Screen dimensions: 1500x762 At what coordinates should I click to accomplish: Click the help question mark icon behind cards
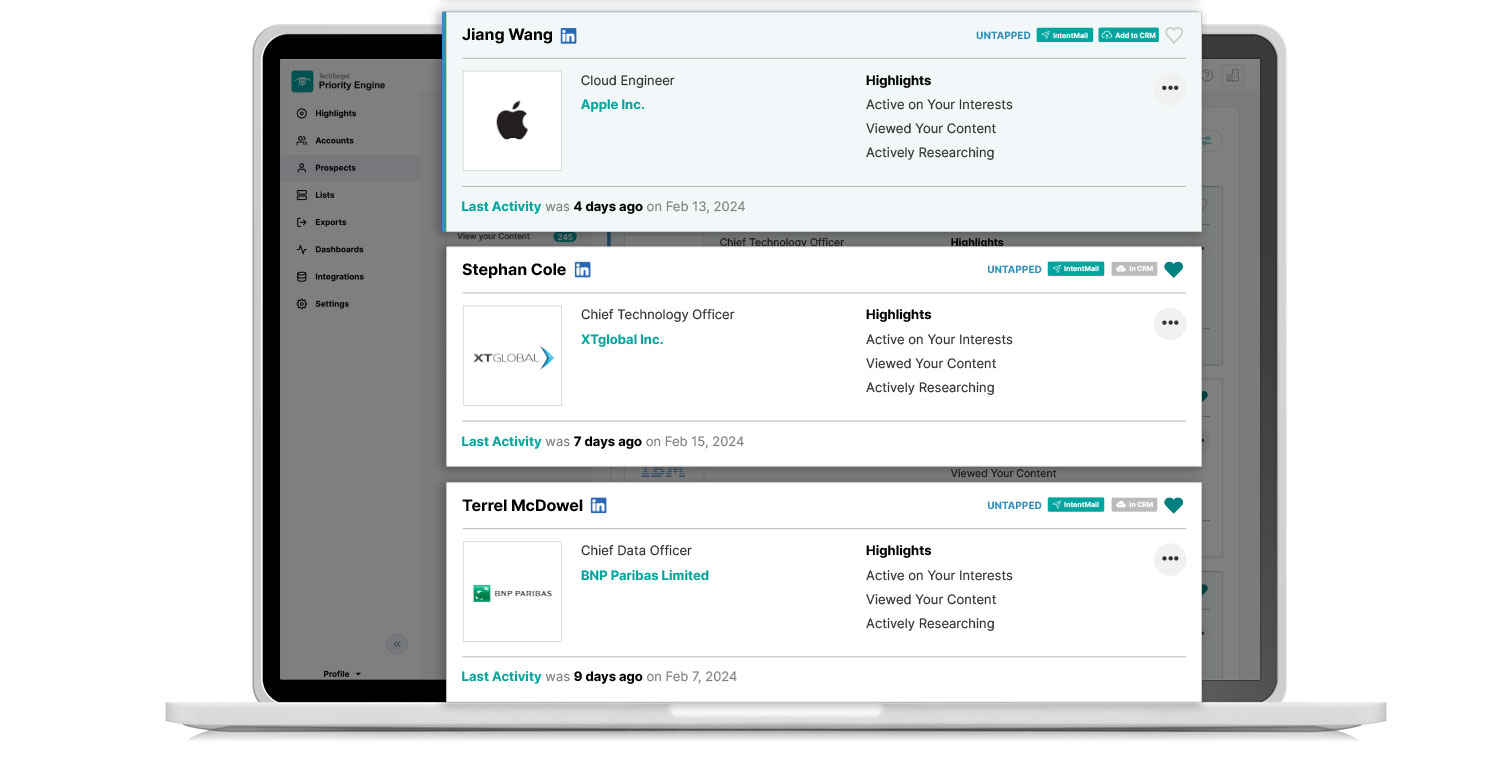[1207, 75]
